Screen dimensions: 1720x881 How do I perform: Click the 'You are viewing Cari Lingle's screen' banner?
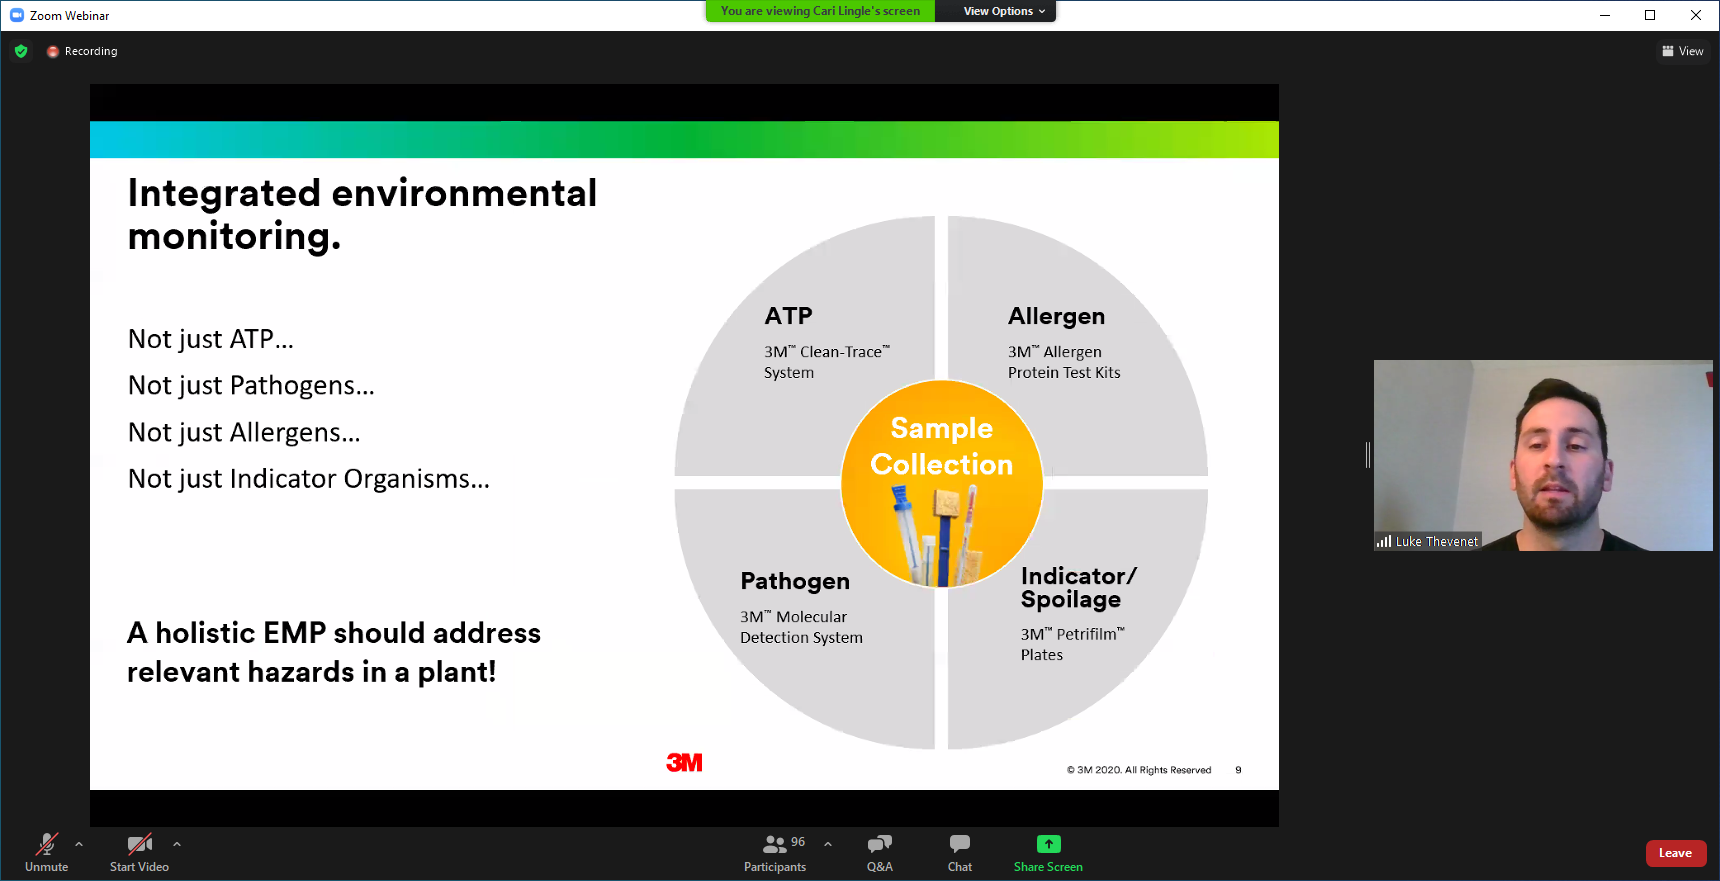[x=820, y=11]
